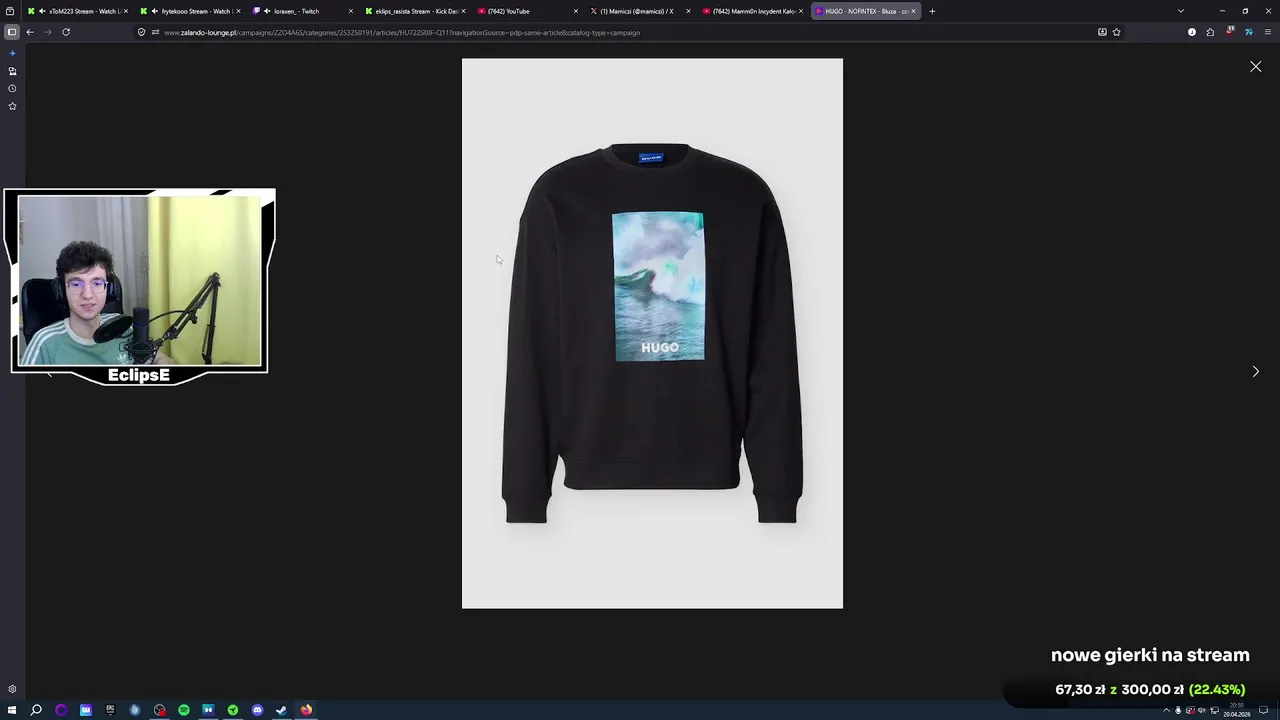
Task: Open the blue 7TV extension icon
Action: tap(1249, 32)
